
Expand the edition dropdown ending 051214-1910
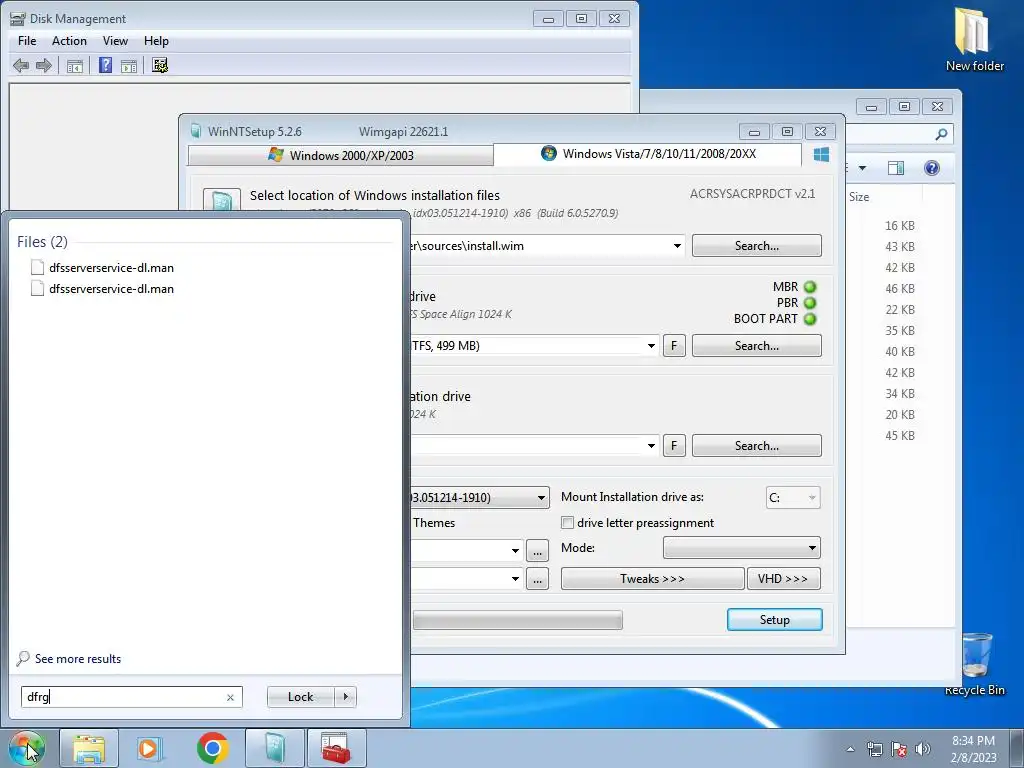point(541,498)
